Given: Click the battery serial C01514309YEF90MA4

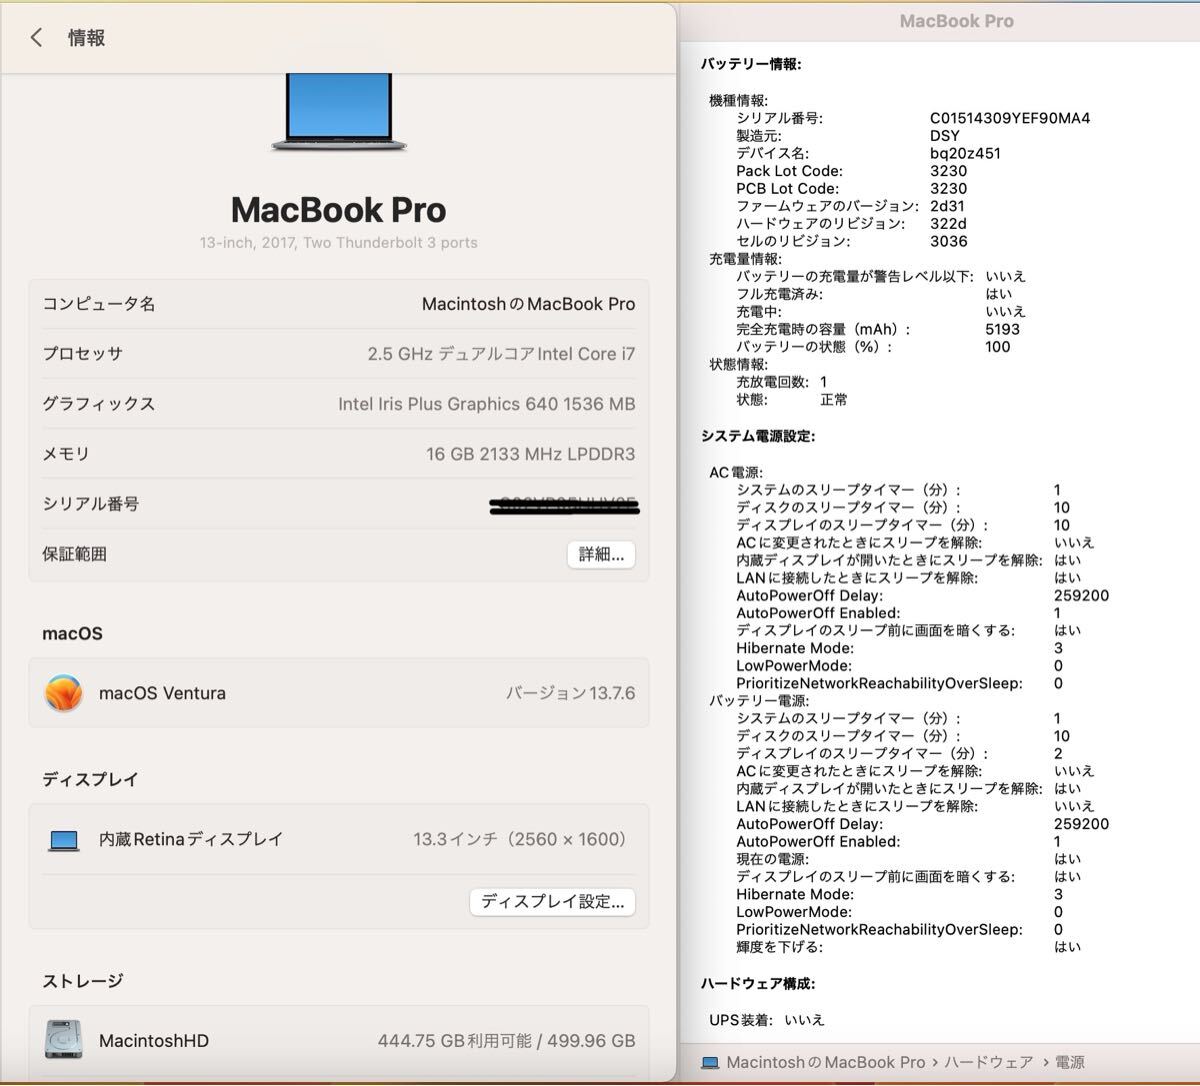Looking at the screenshot, I should coord(1010,118).
